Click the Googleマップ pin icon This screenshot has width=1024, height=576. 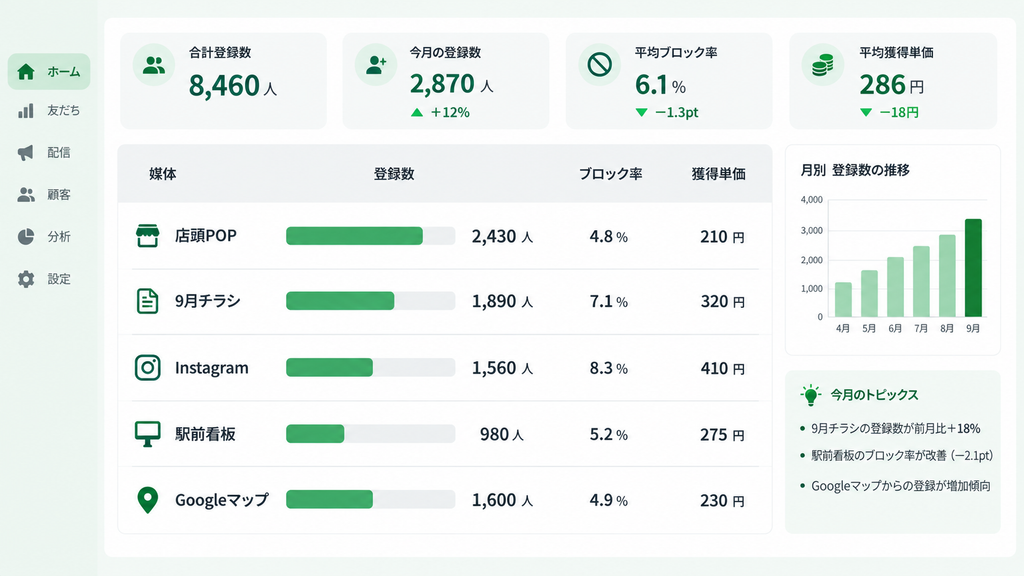click(148, 500)
